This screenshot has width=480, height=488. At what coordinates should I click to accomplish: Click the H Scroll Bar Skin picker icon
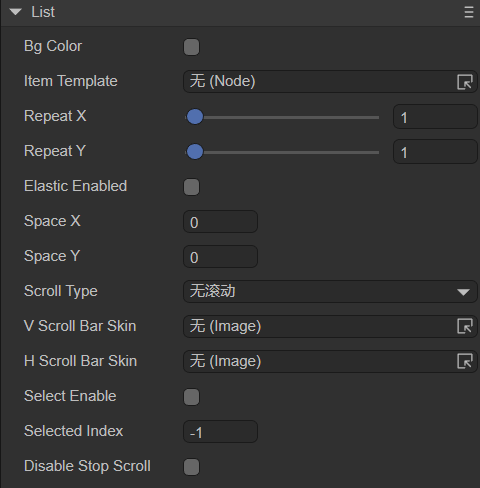pyautogui.click(x=465, y=361)
